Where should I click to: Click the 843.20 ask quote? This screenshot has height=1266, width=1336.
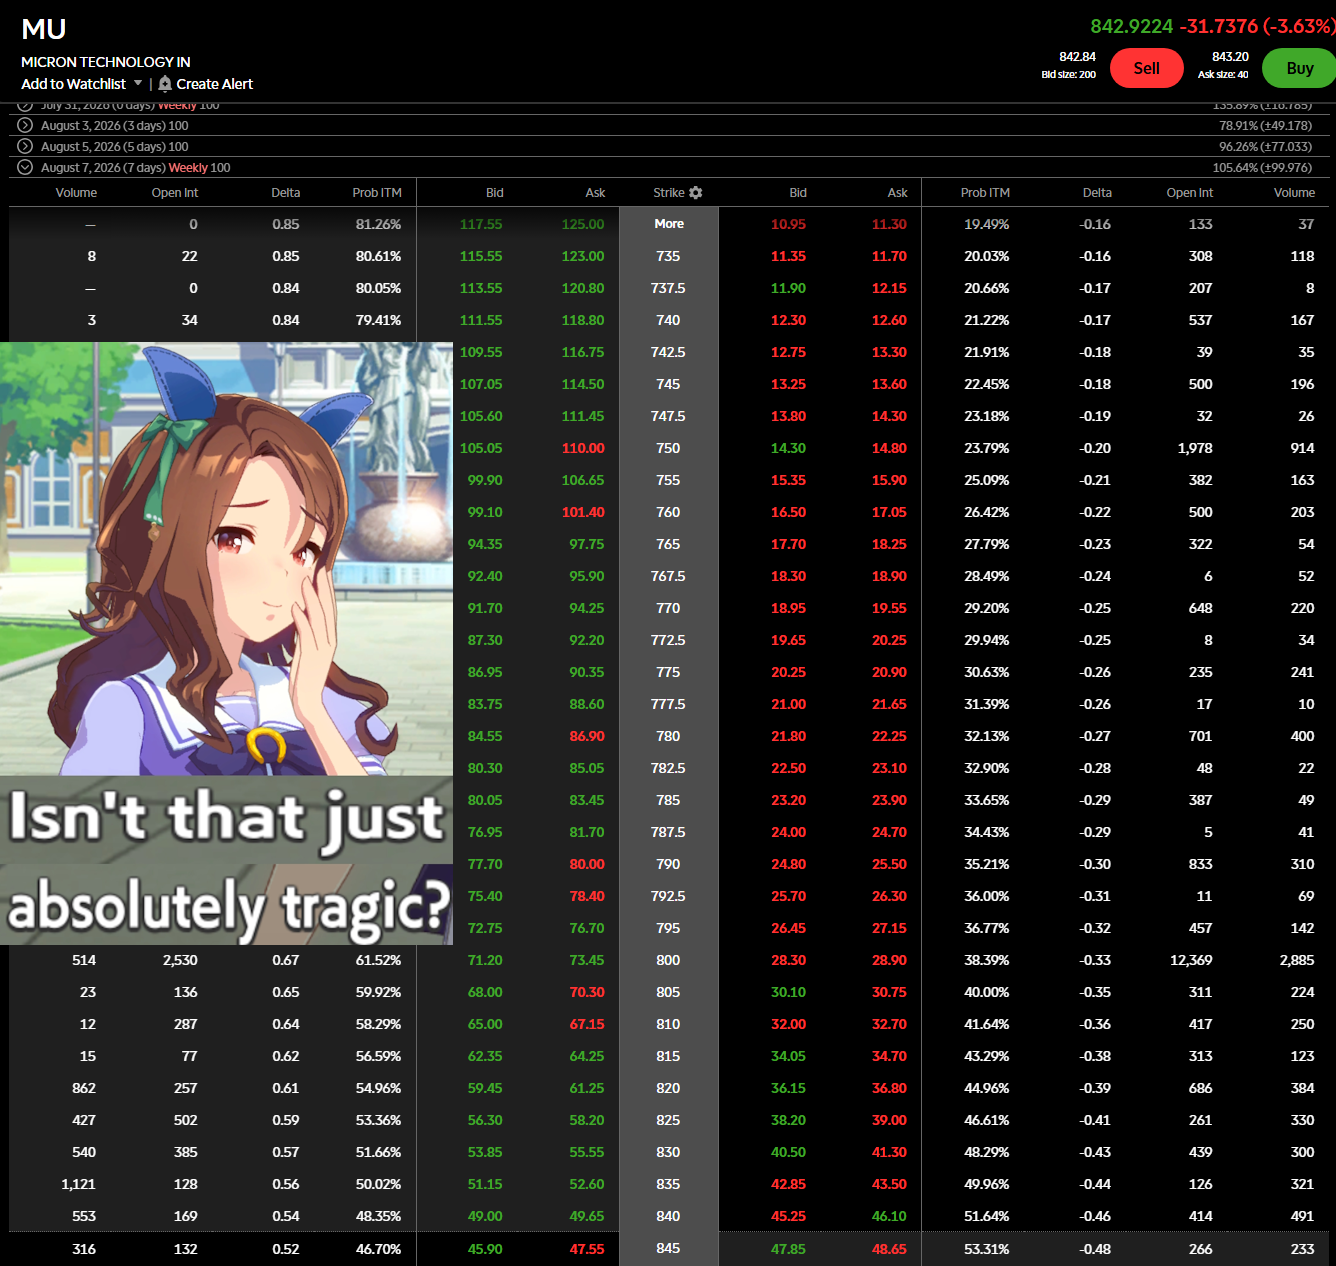click(1230, 57)
